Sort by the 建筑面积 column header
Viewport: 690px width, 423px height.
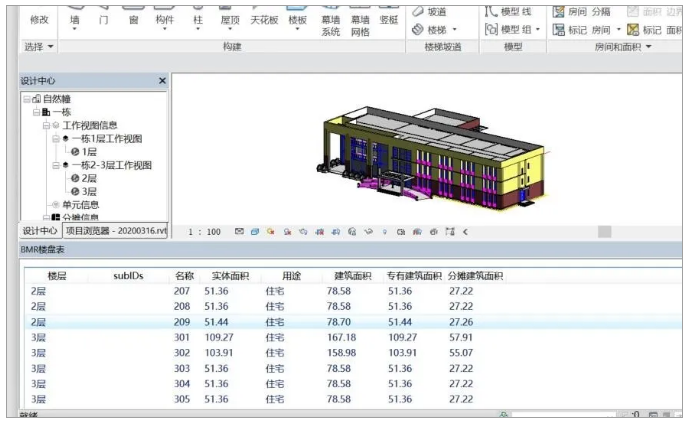[x=352, y=276]
